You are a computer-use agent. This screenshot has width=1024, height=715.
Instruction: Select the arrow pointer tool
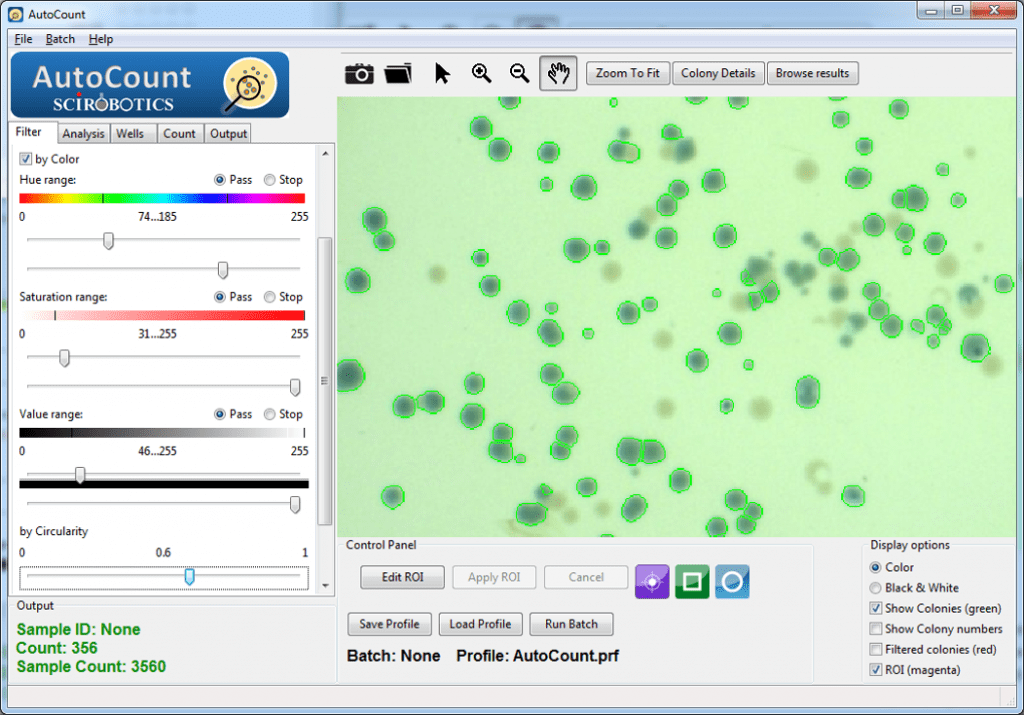(442, 73)
